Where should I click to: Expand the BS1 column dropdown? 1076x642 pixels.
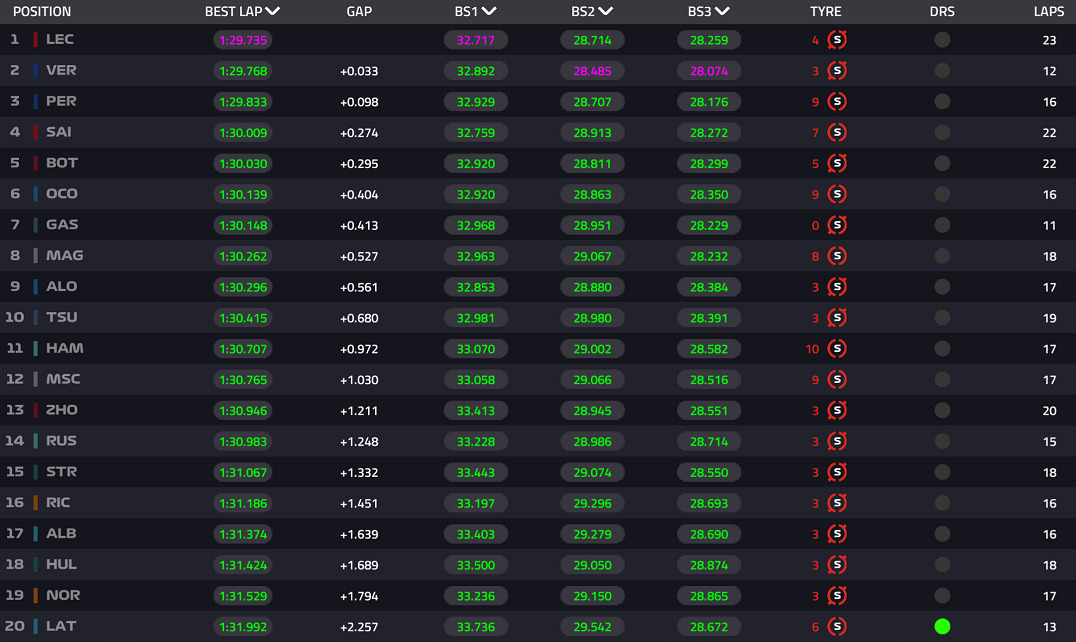coord(490,12)
